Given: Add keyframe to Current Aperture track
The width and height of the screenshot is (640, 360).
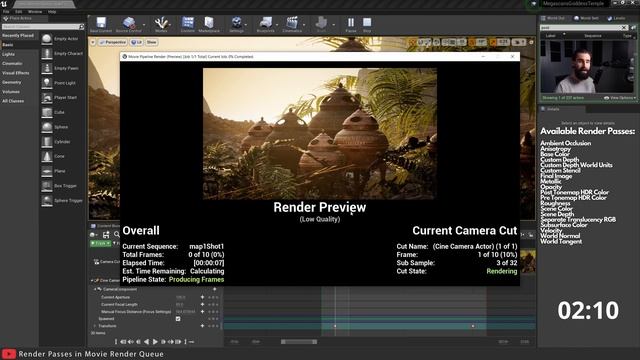Looking at the screenshot, I should click(202, 297).
